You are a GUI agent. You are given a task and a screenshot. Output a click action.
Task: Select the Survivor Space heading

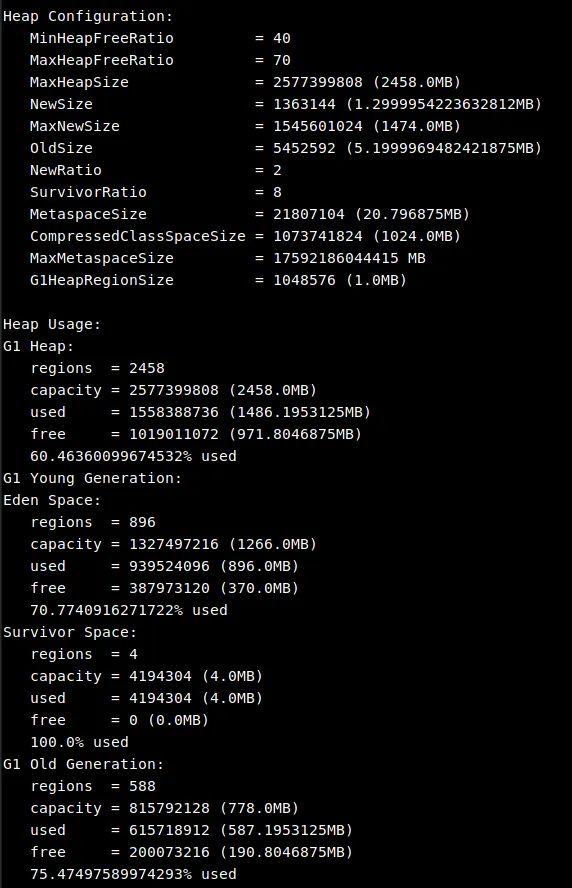tap(70, 633)
